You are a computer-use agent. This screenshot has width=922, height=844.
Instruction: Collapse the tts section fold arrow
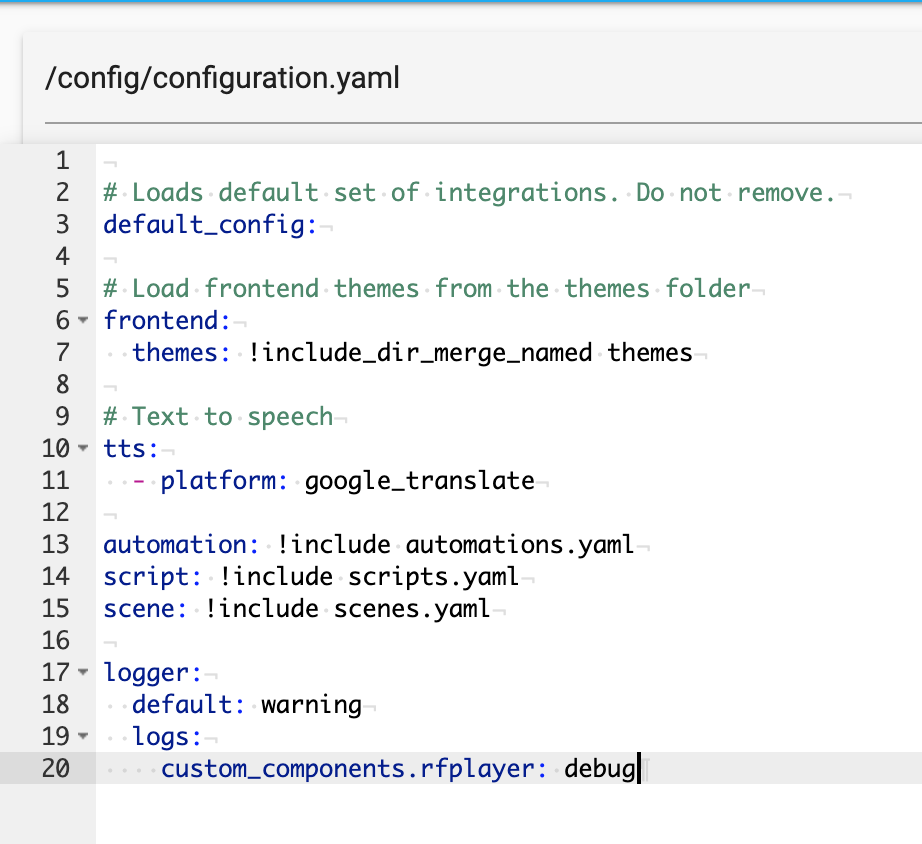[83, 448]
